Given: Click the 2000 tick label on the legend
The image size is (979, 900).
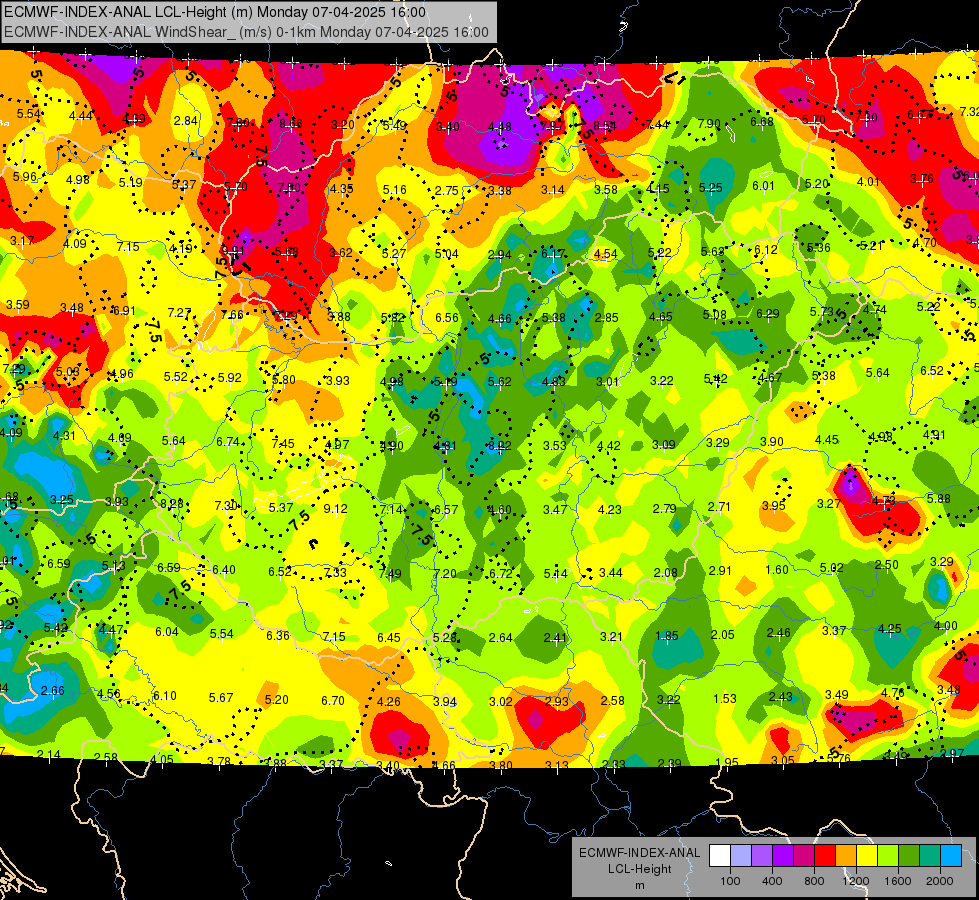Looking at the screenshot, I should (940, 881).
